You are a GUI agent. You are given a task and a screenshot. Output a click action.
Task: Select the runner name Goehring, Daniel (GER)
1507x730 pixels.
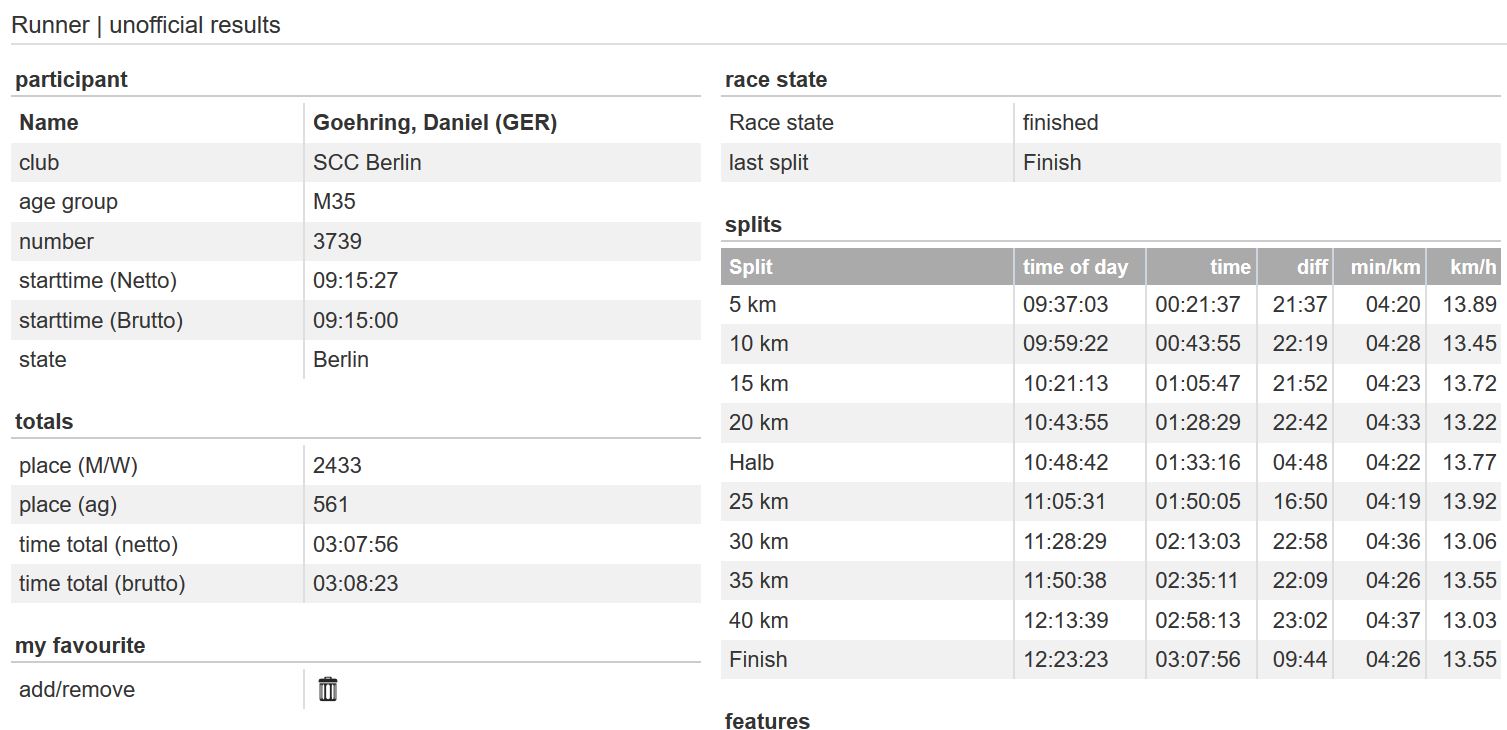point(435,123)
